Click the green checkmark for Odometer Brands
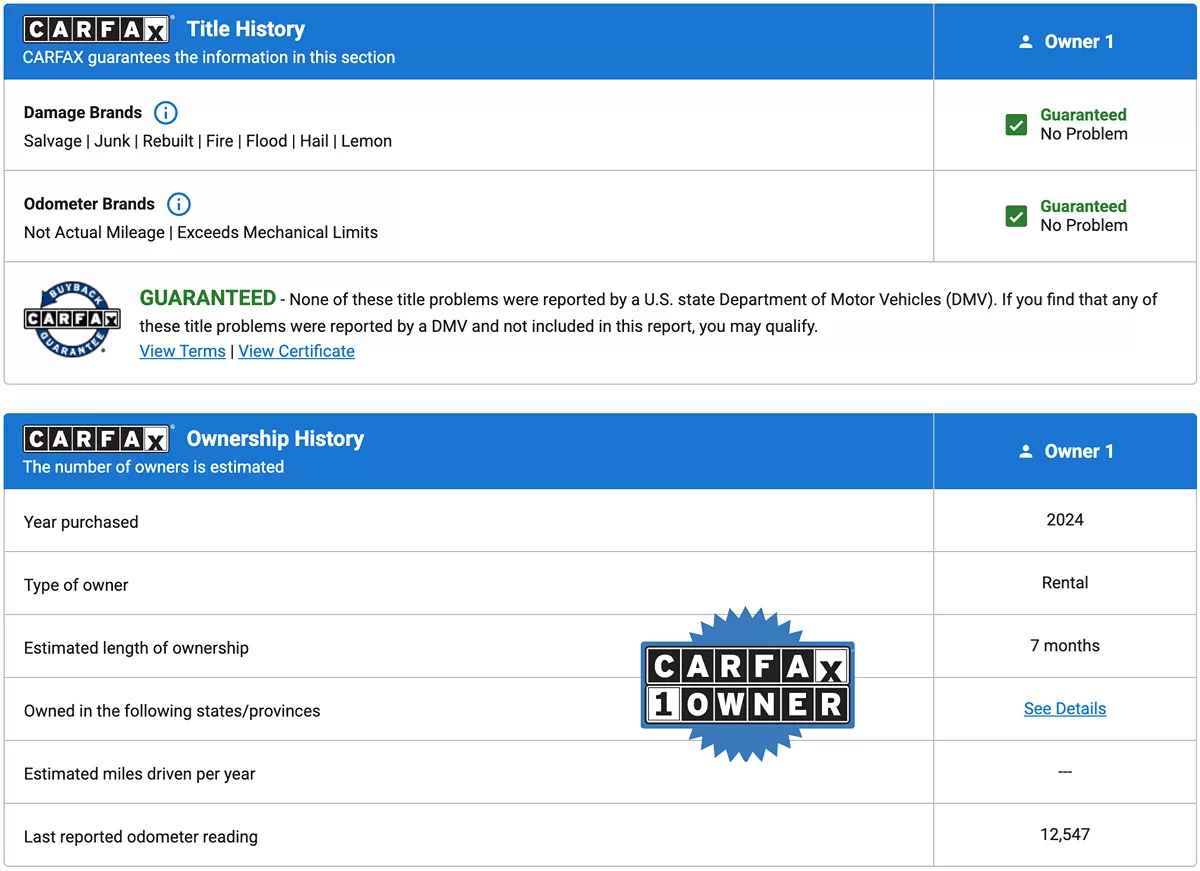 (x=1016, y=216)
